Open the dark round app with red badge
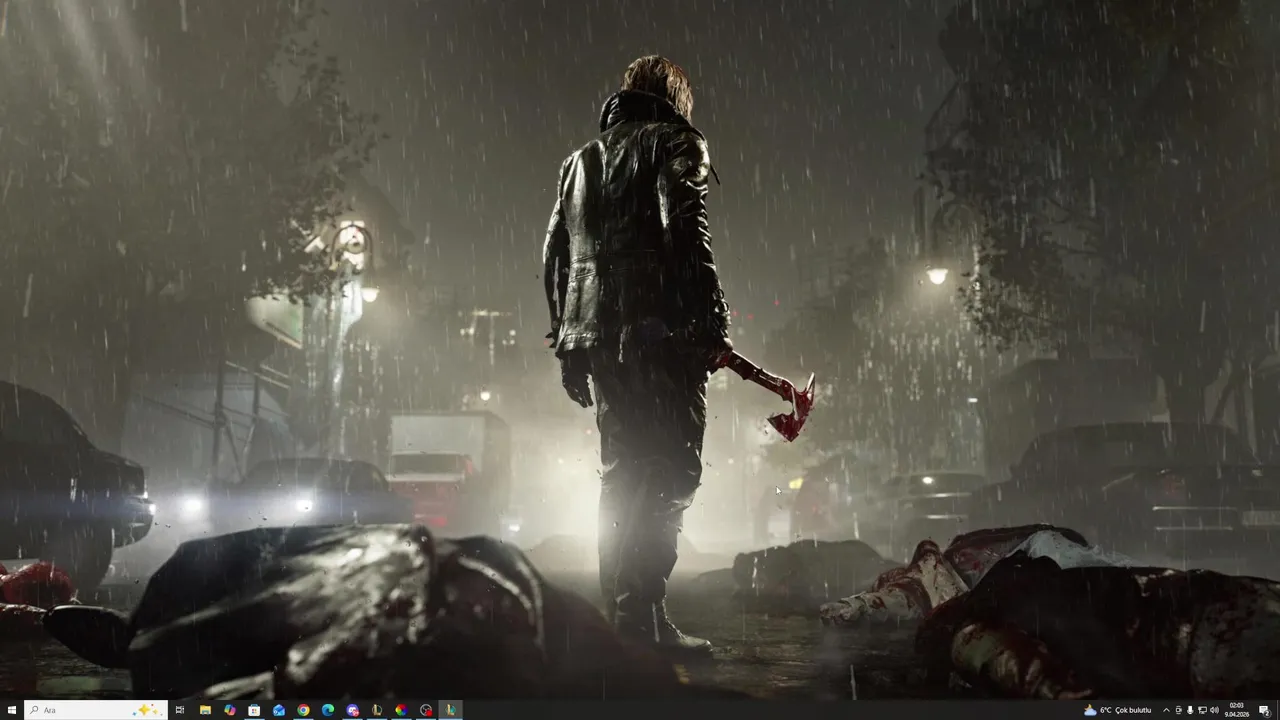The image size is (1280, 720). click(426, 710)
